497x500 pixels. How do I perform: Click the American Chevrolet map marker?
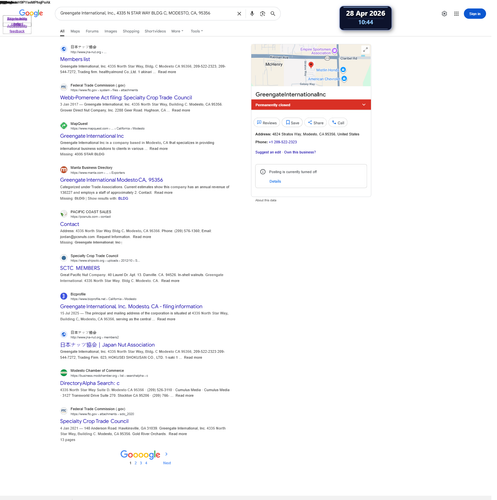[x=344, y=79]
